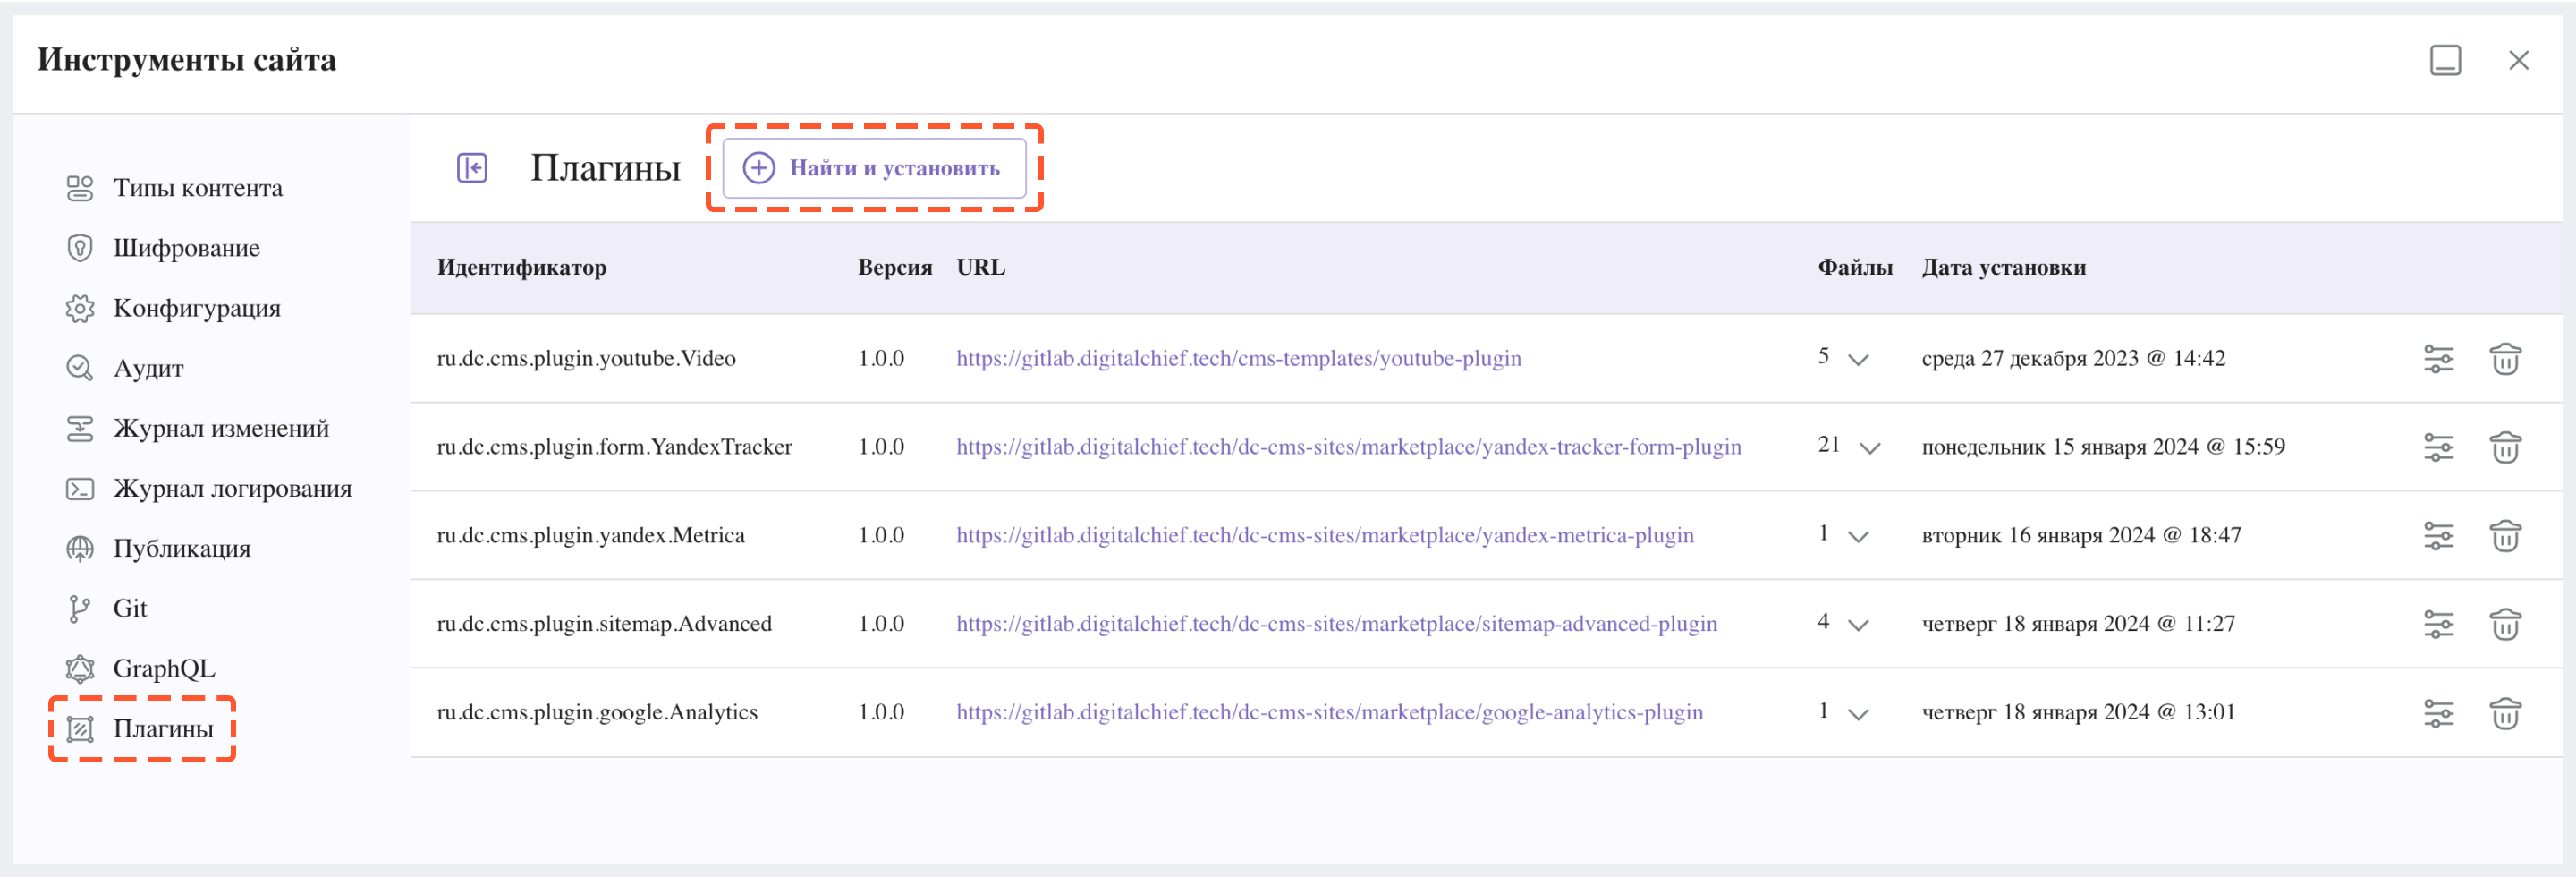This screenshot has height=877, width=2576.
Task: Click the Дата установки column header
Action: [x=2004, y=267]
